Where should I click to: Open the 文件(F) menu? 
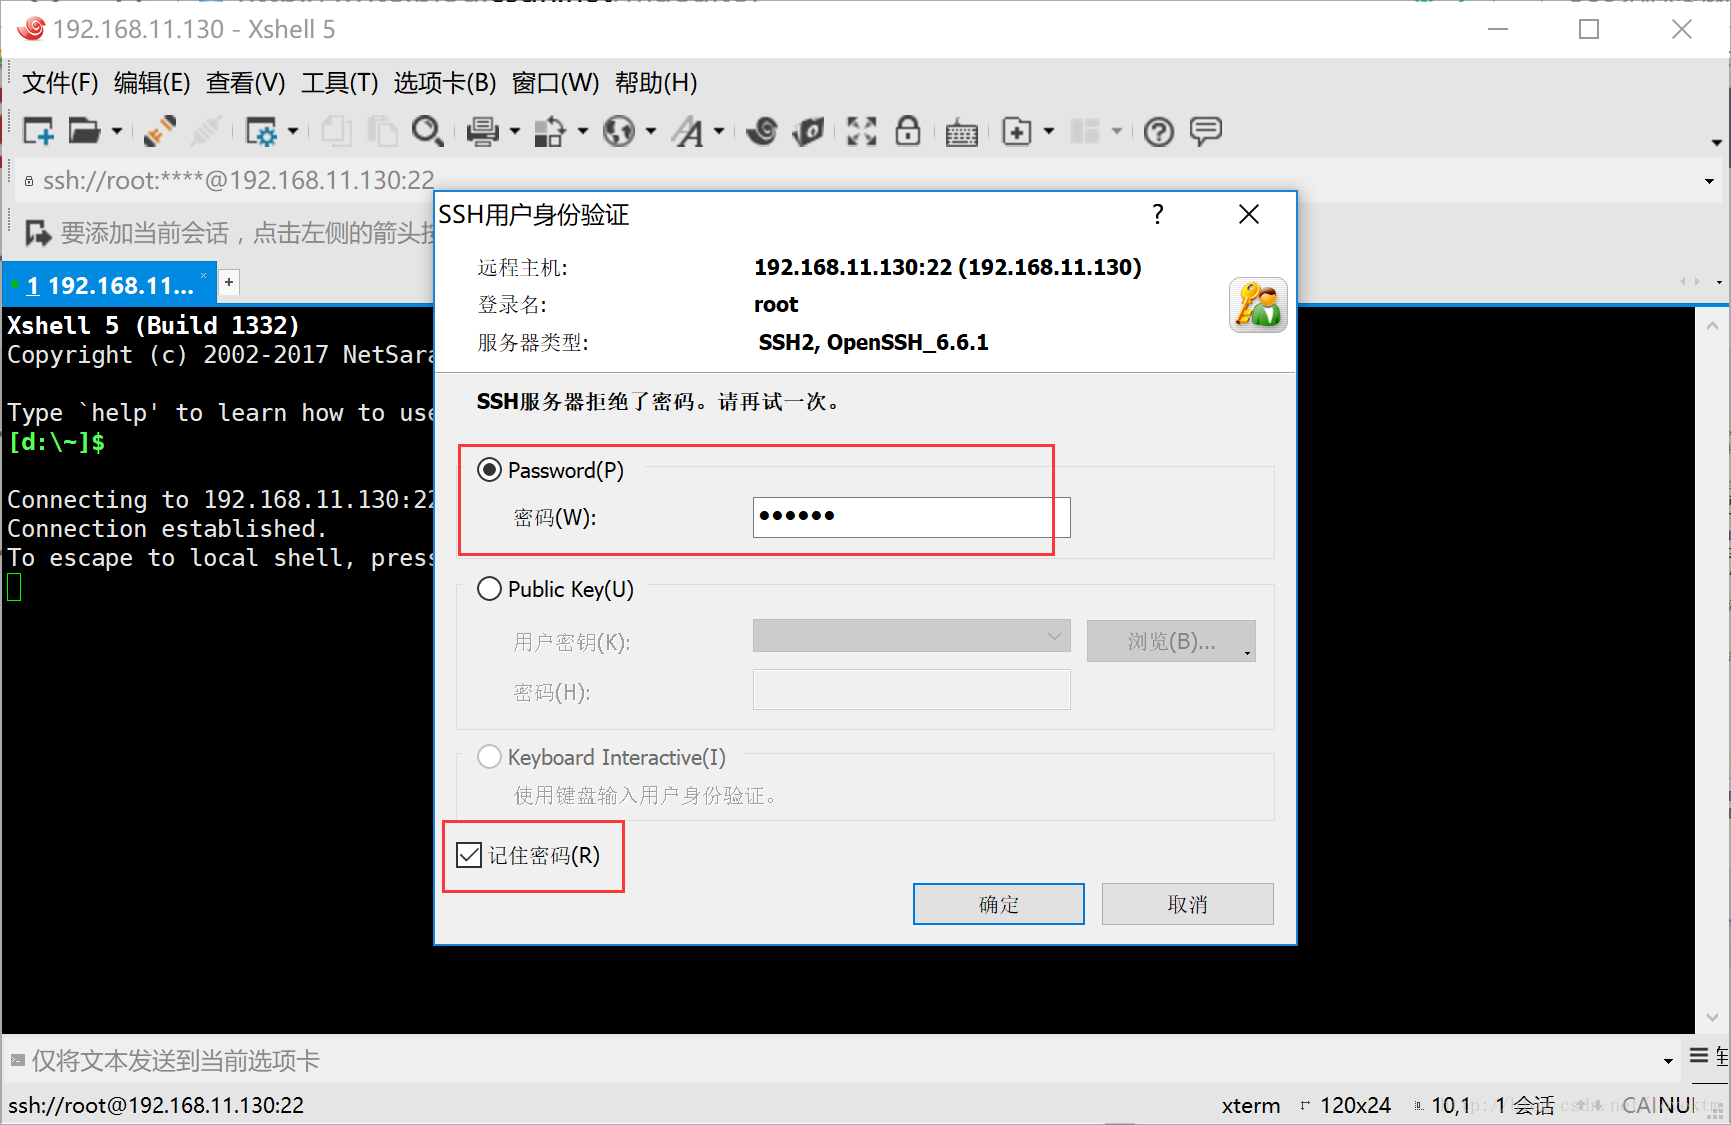pos(60,83)
